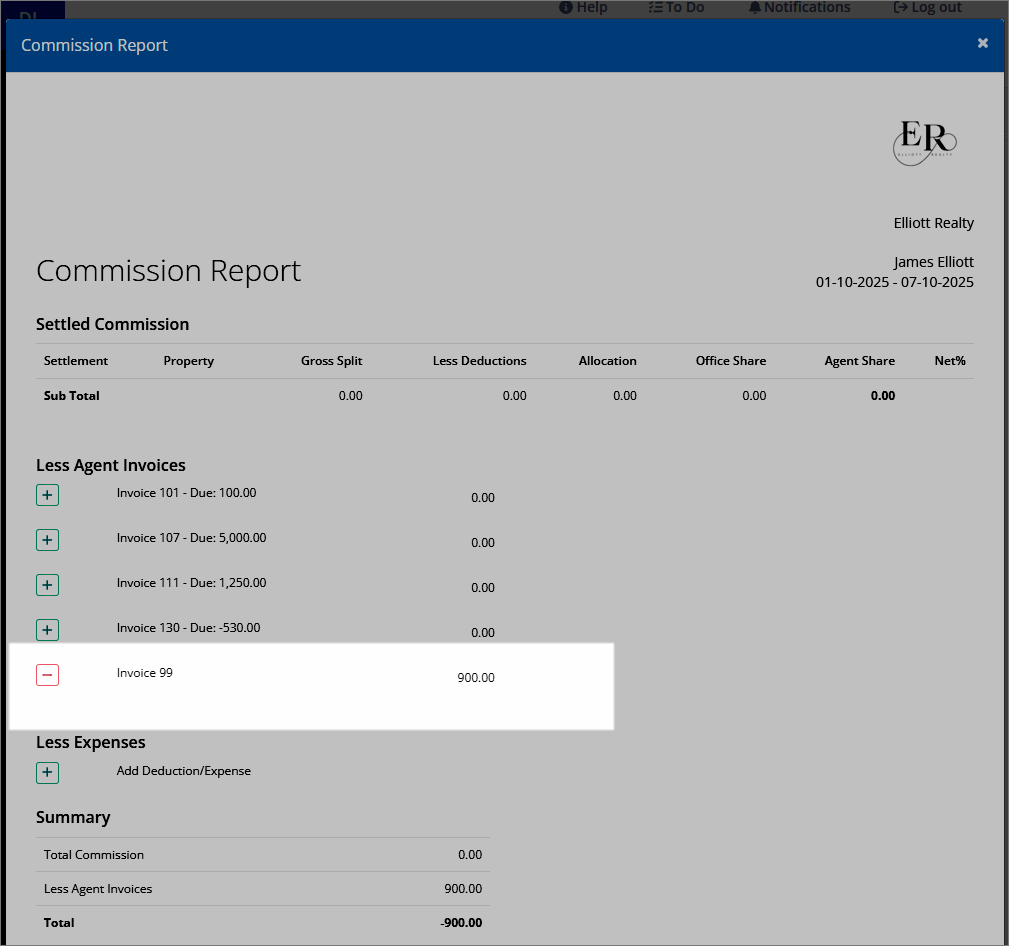Viewport: 1009px width, 946px height.
Task: Click the 900.00 amount for Invoice 99
Action: [476, 678]
